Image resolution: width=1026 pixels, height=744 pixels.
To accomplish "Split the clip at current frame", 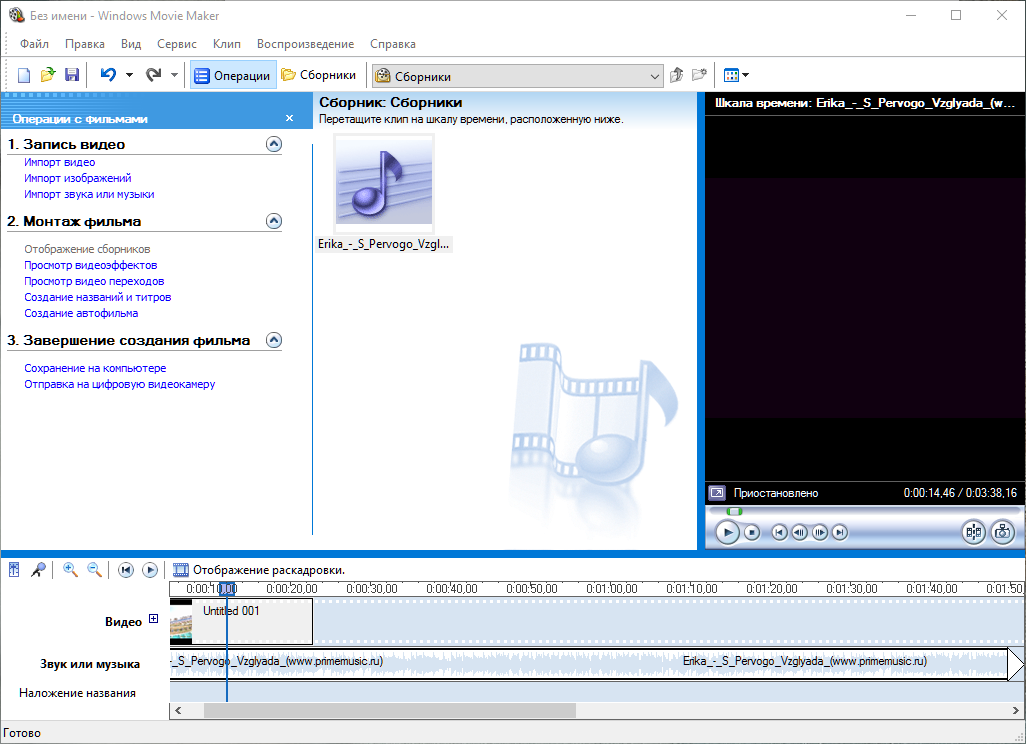I will click(974, 533).
